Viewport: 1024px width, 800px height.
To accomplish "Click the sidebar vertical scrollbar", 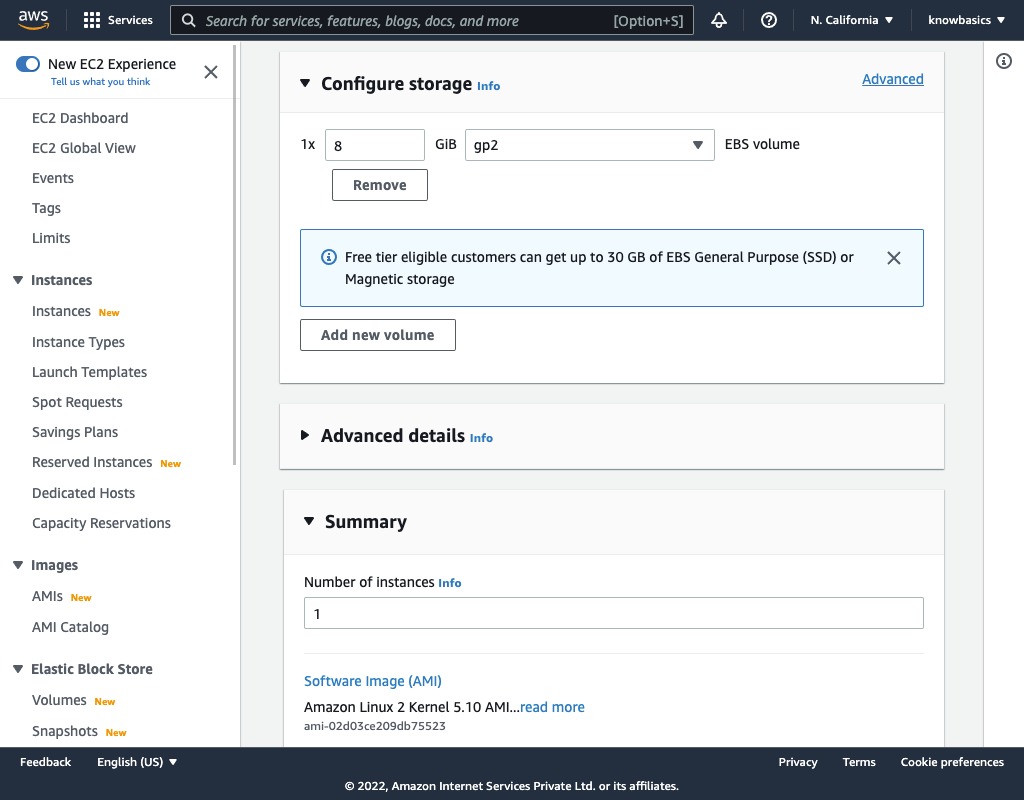I will click(x=234, y=255).
